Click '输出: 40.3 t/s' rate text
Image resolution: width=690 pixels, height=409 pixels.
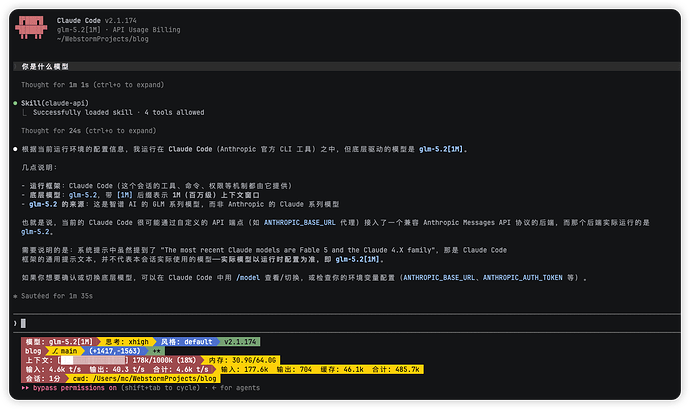[x=117, y=369]
